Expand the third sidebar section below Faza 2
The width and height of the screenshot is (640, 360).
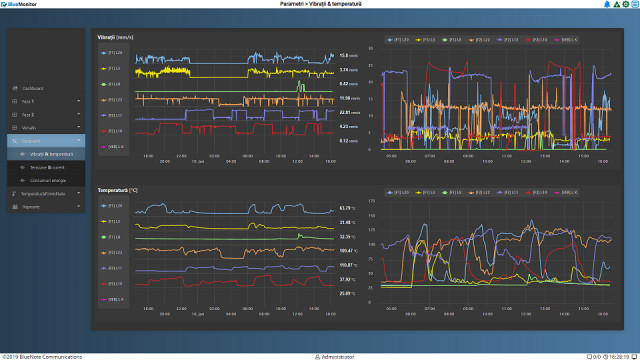46,128
